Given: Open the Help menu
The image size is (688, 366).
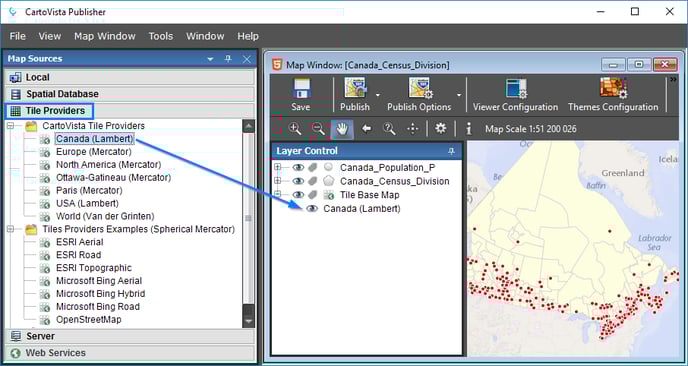Looking at the screenshot, I should click(248, 36).
